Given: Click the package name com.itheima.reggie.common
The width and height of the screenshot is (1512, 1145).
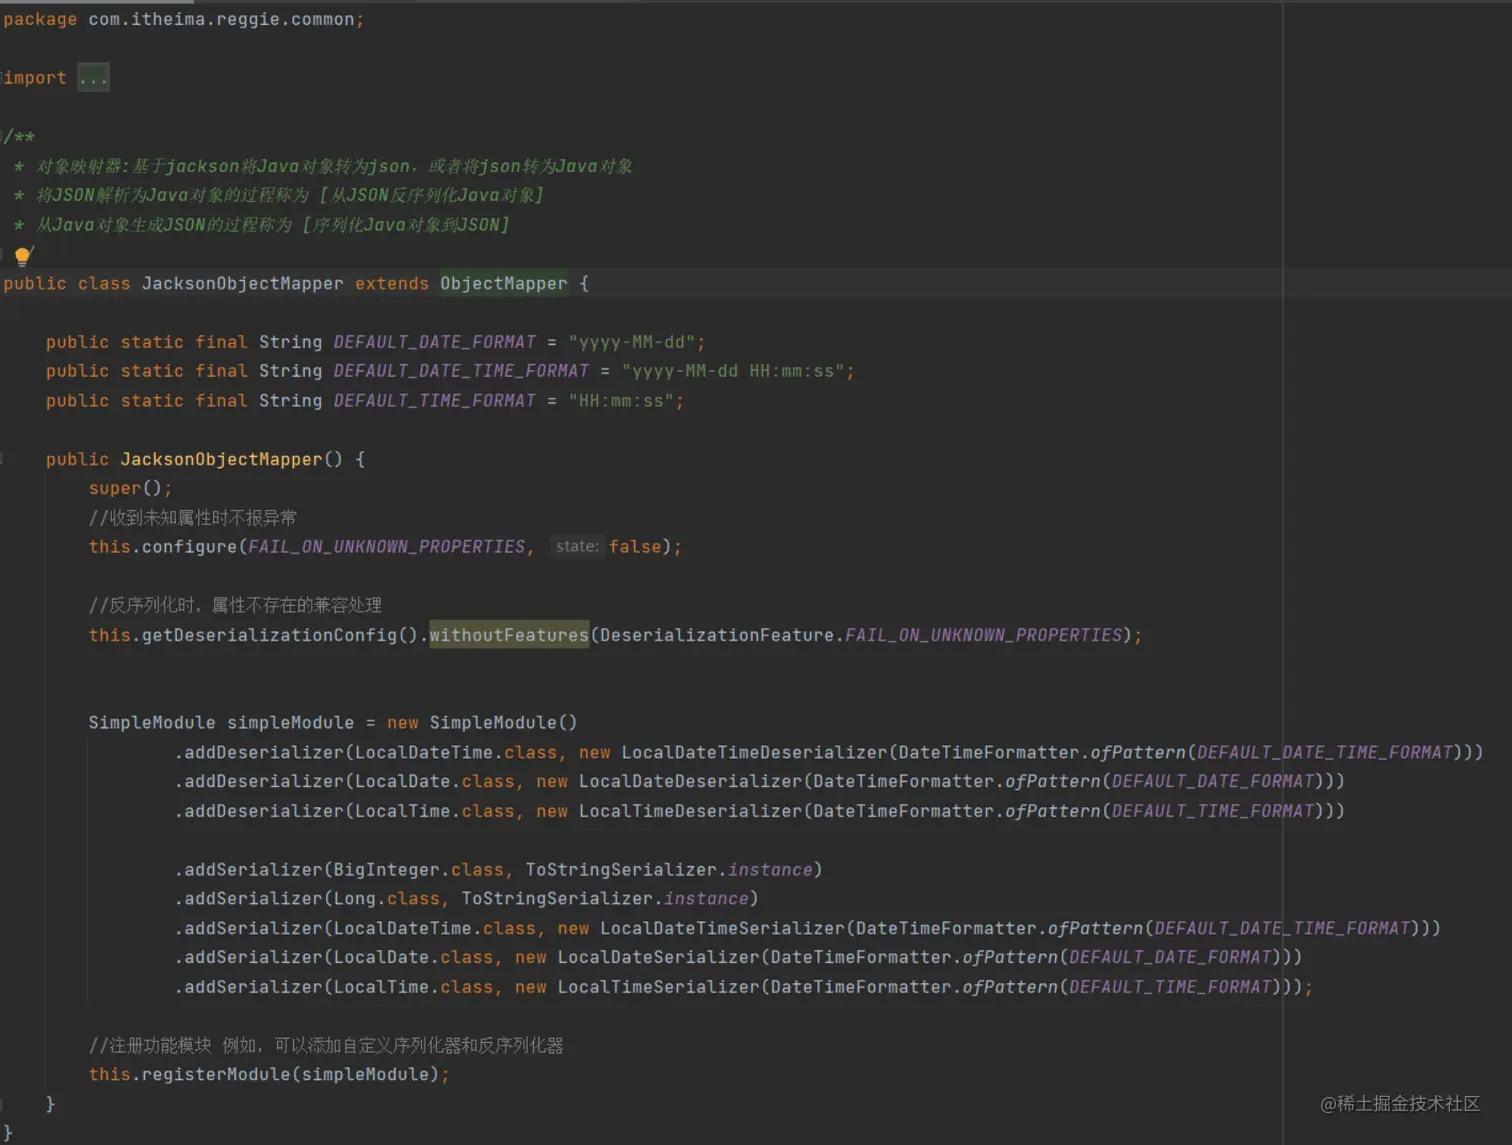Looking at the screenshot, I should coord(221,19).
